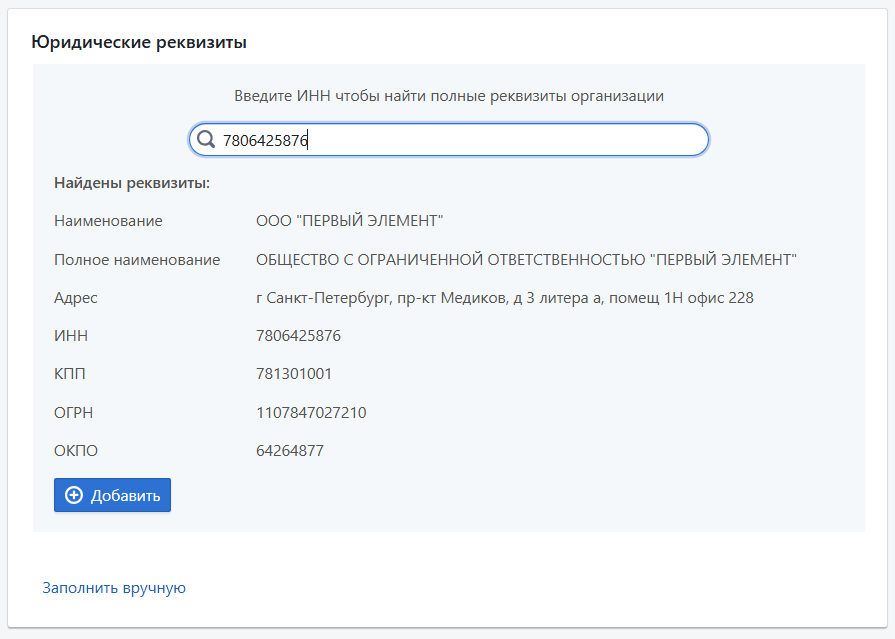Click the ИНН value 7806425876 in results
This screenshot has height=639, width=895.
(298, 336)
